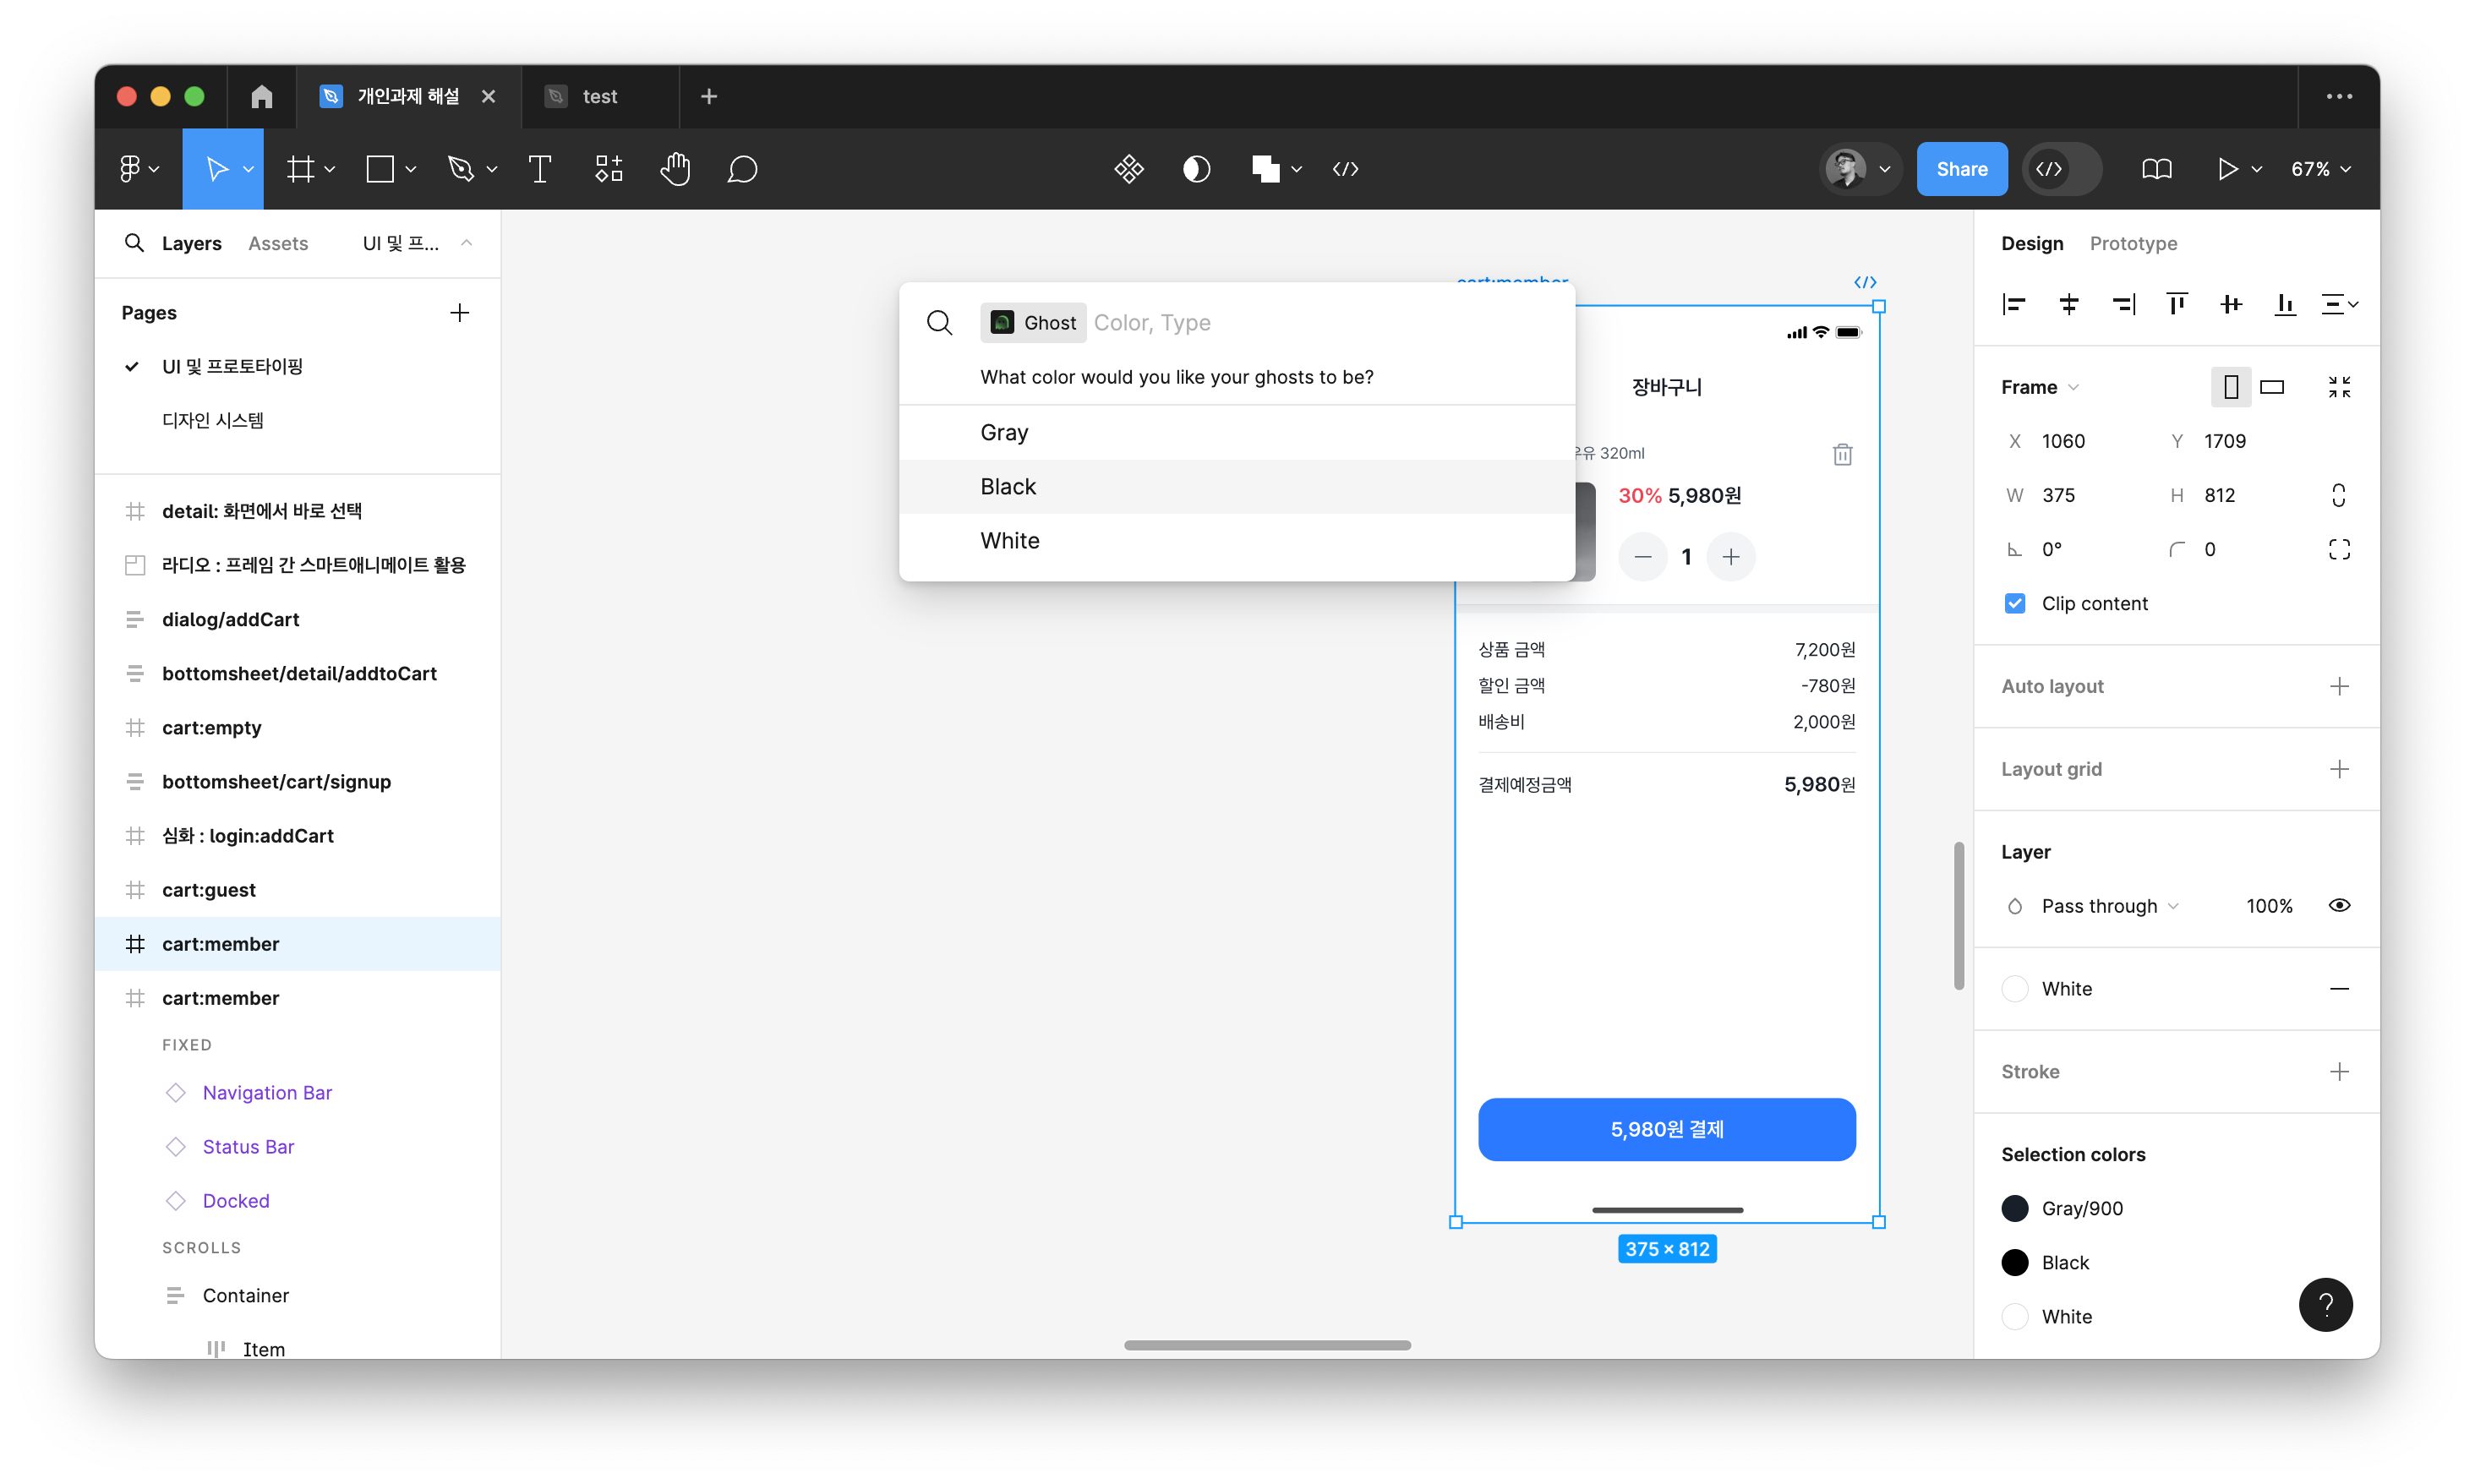Select the Hand tool
2475x1484 pixels.
click(676, 169)
